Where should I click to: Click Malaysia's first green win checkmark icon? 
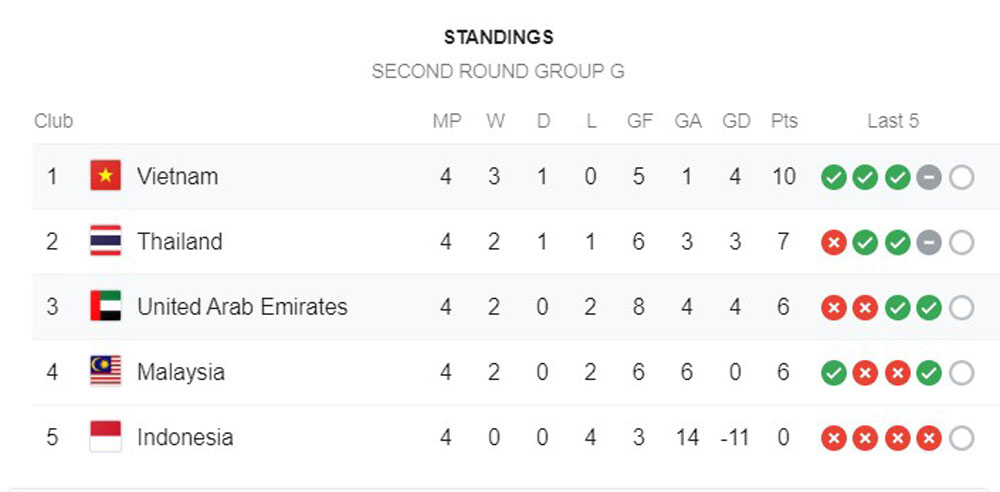click(834, 373)
